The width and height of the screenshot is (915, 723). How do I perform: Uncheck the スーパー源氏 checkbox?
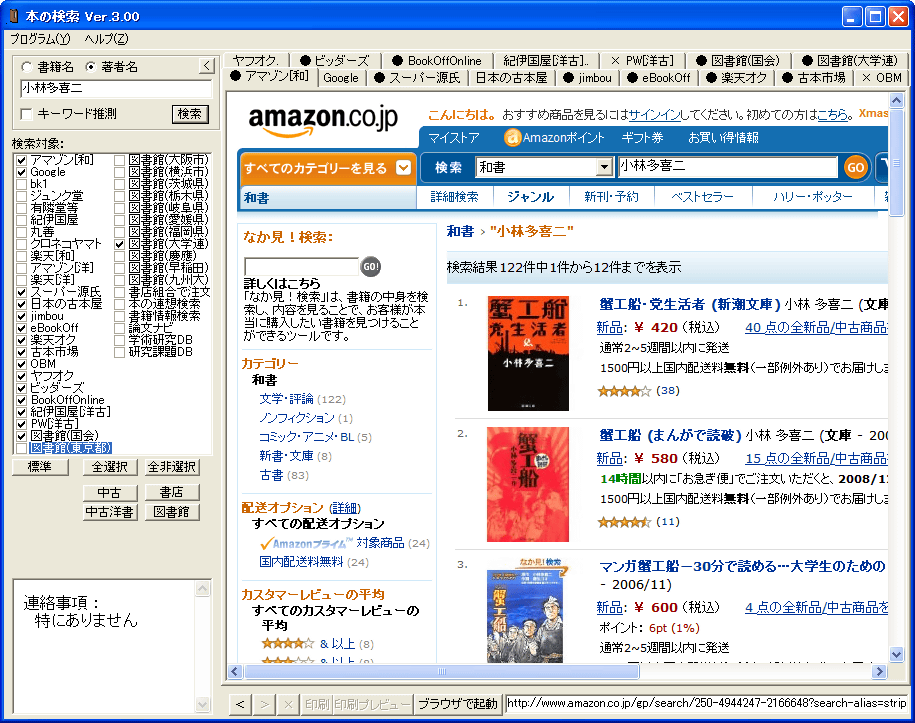point(22,292)
